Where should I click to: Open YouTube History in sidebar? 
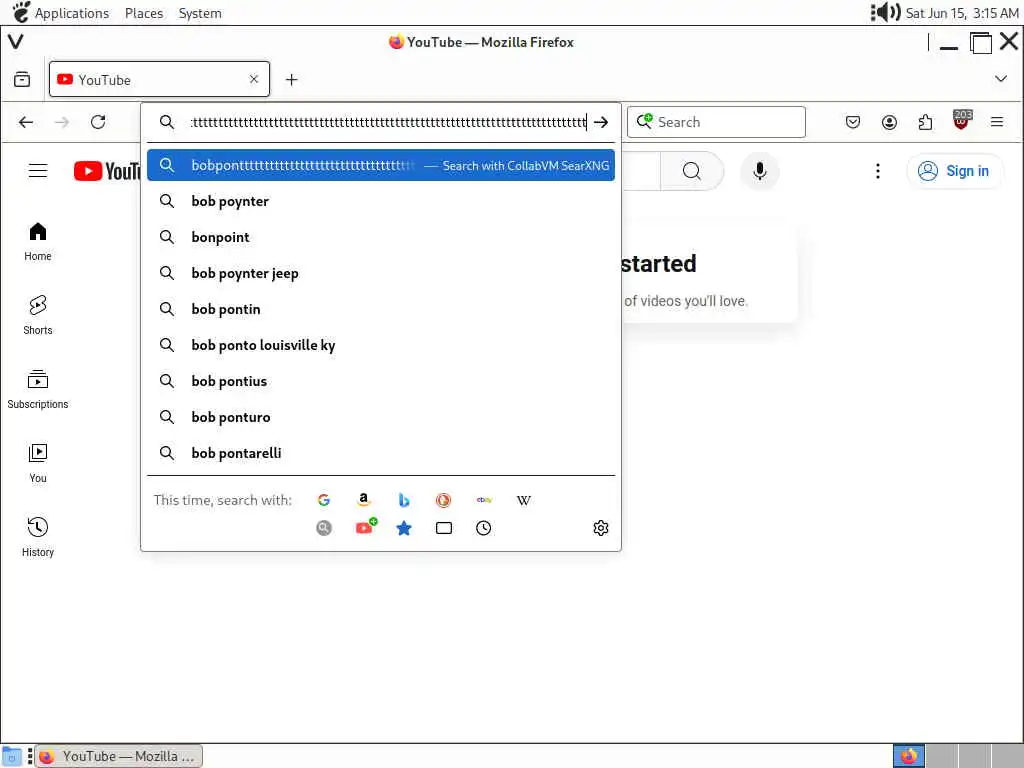click(38, 537)
